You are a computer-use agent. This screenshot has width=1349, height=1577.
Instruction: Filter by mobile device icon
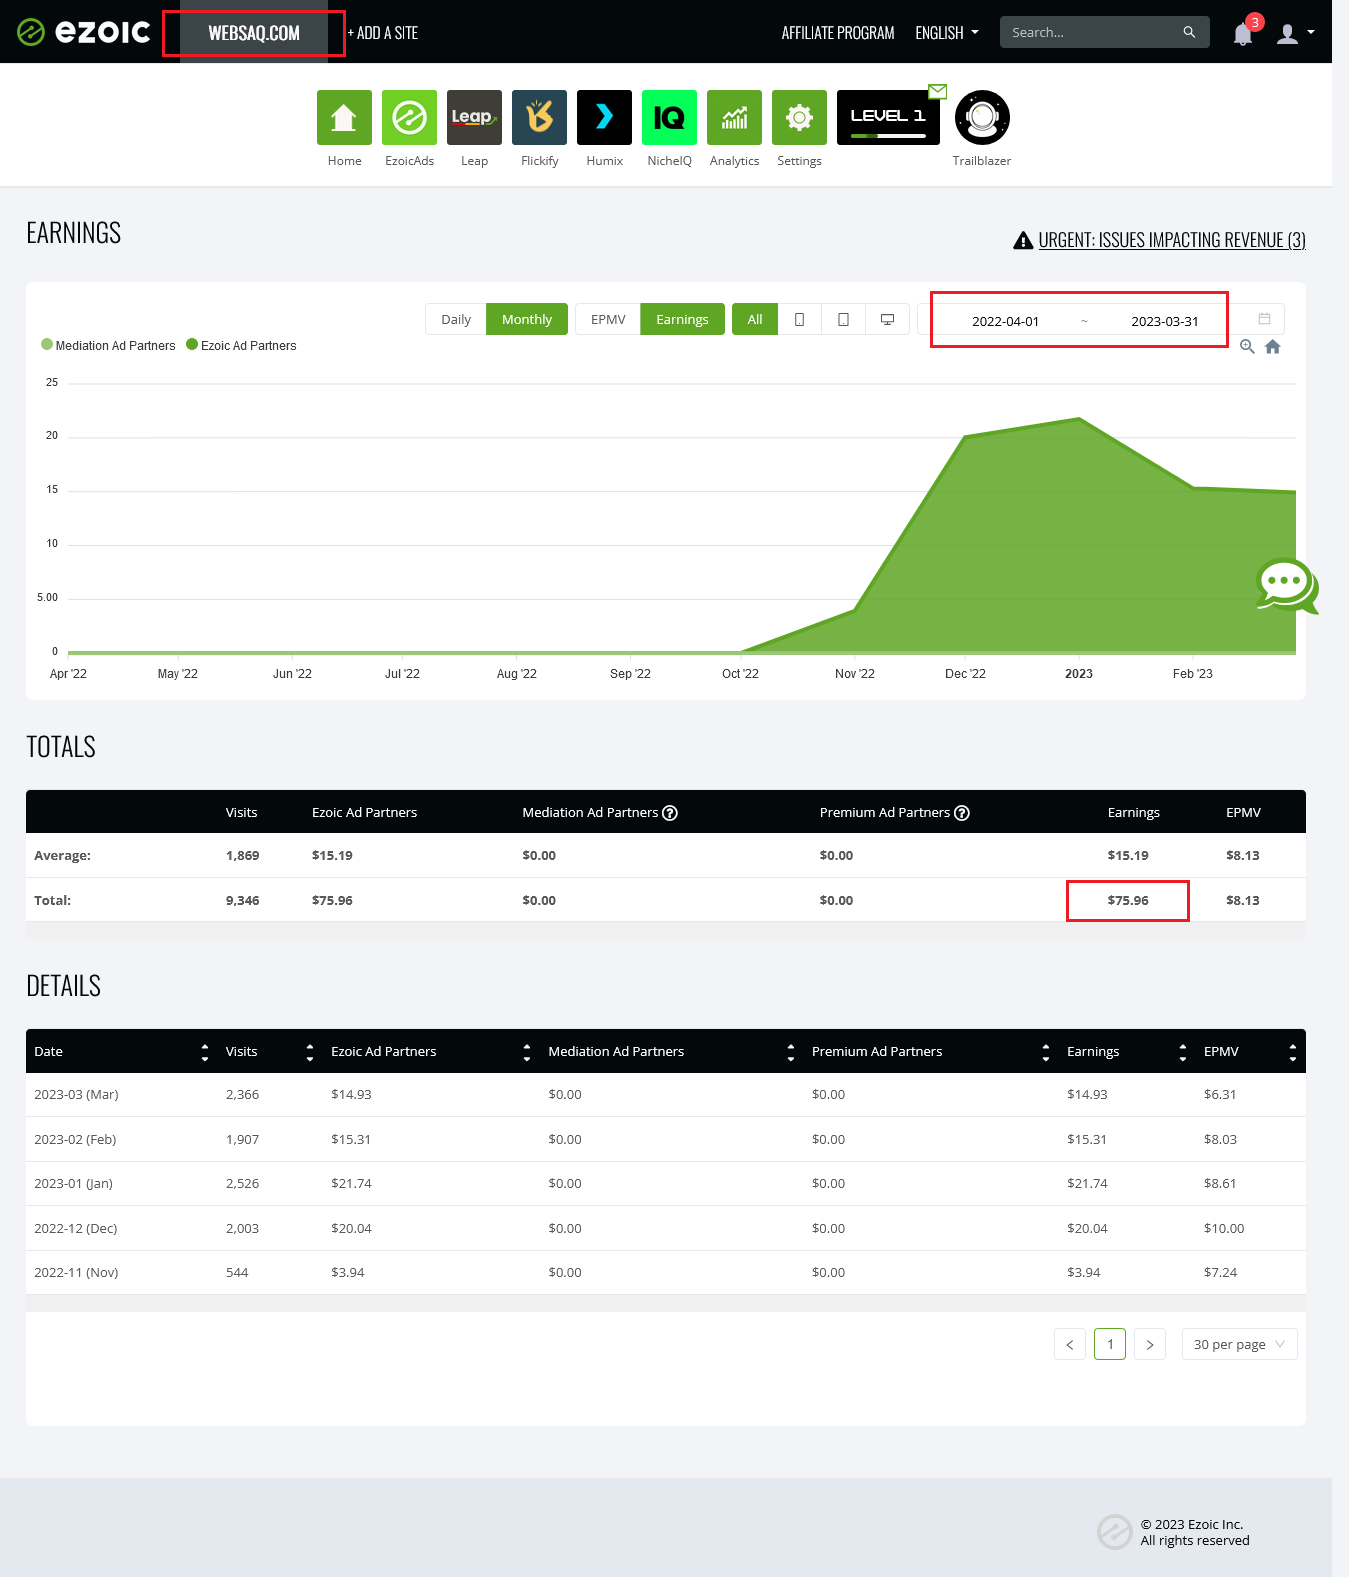tap(799, 319)
